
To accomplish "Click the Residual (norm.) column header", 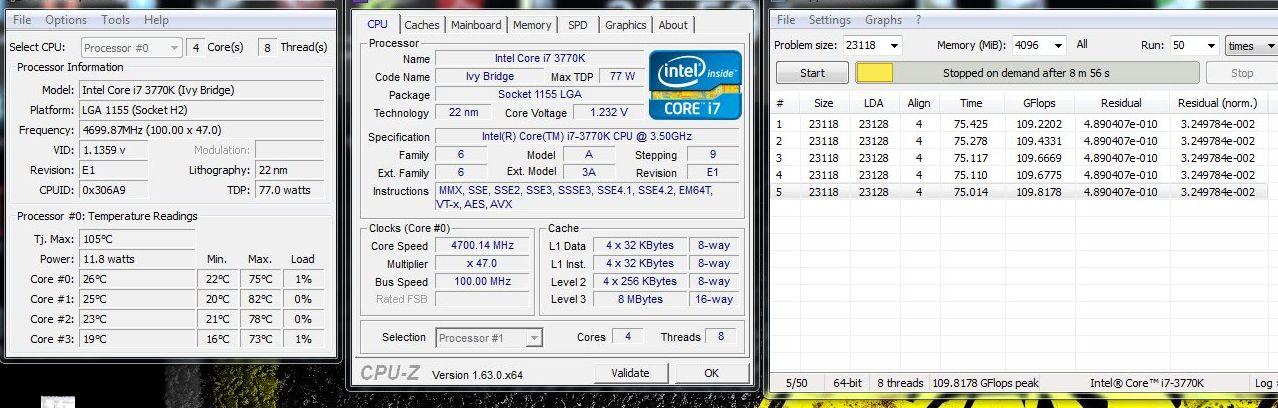I will tap(1217, 103).
